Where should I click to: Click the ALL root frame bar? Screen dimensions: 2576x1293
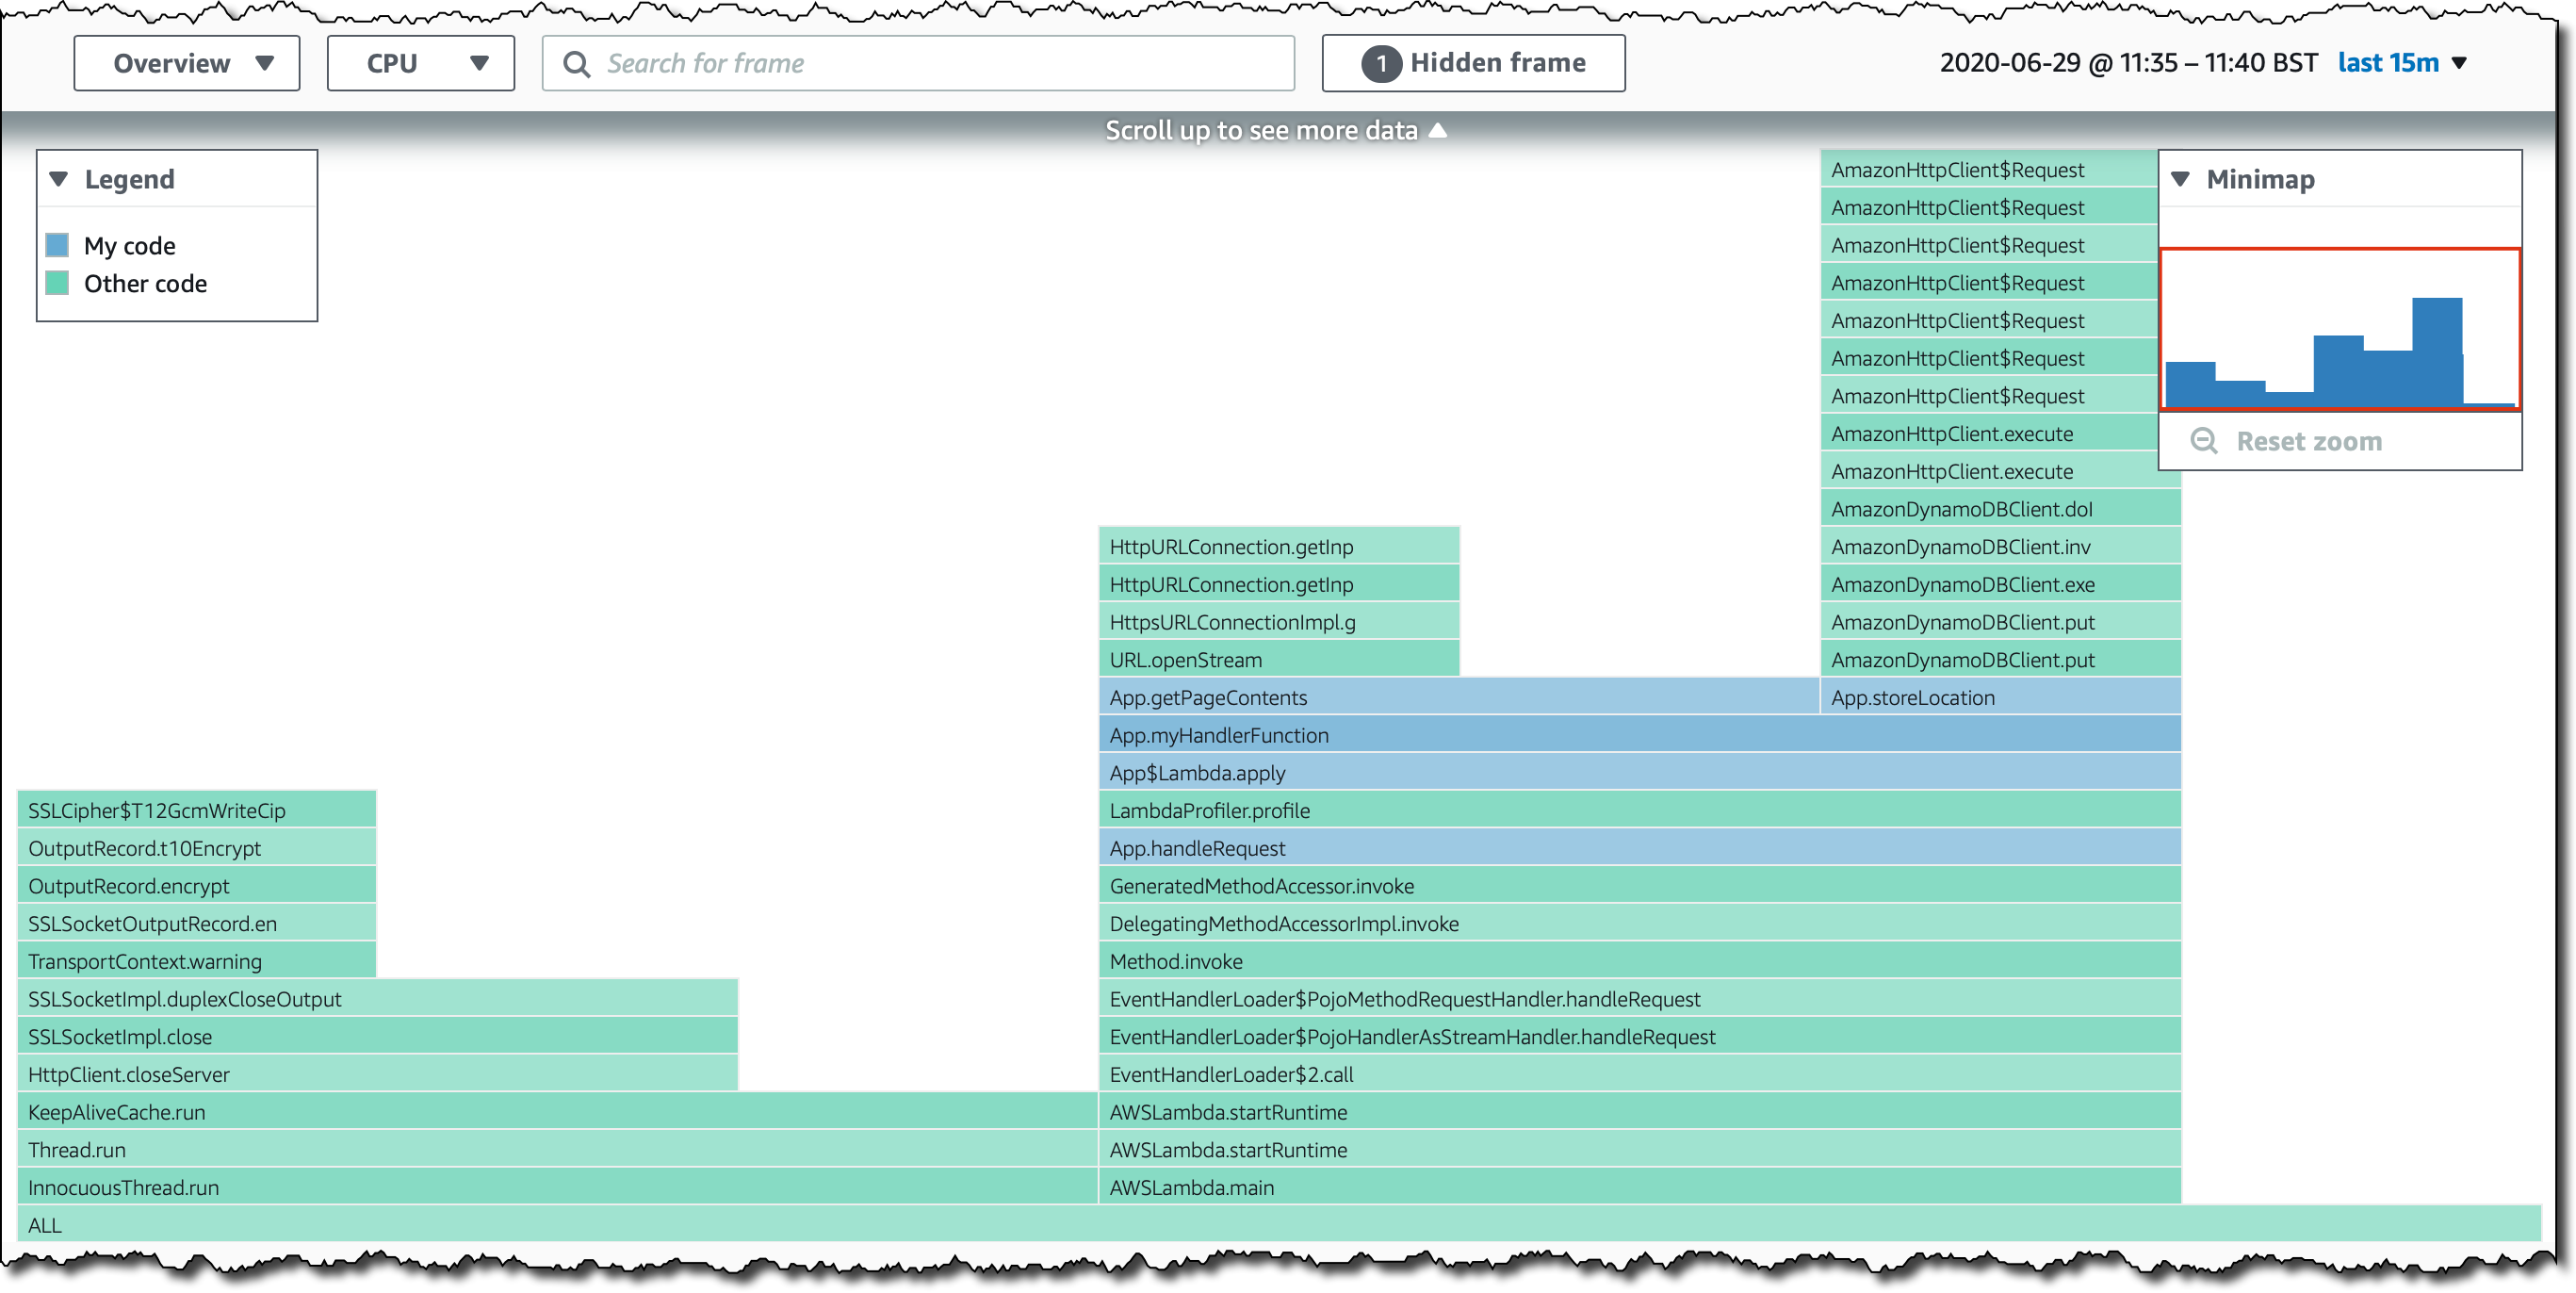click(x=1278, y=1225)
